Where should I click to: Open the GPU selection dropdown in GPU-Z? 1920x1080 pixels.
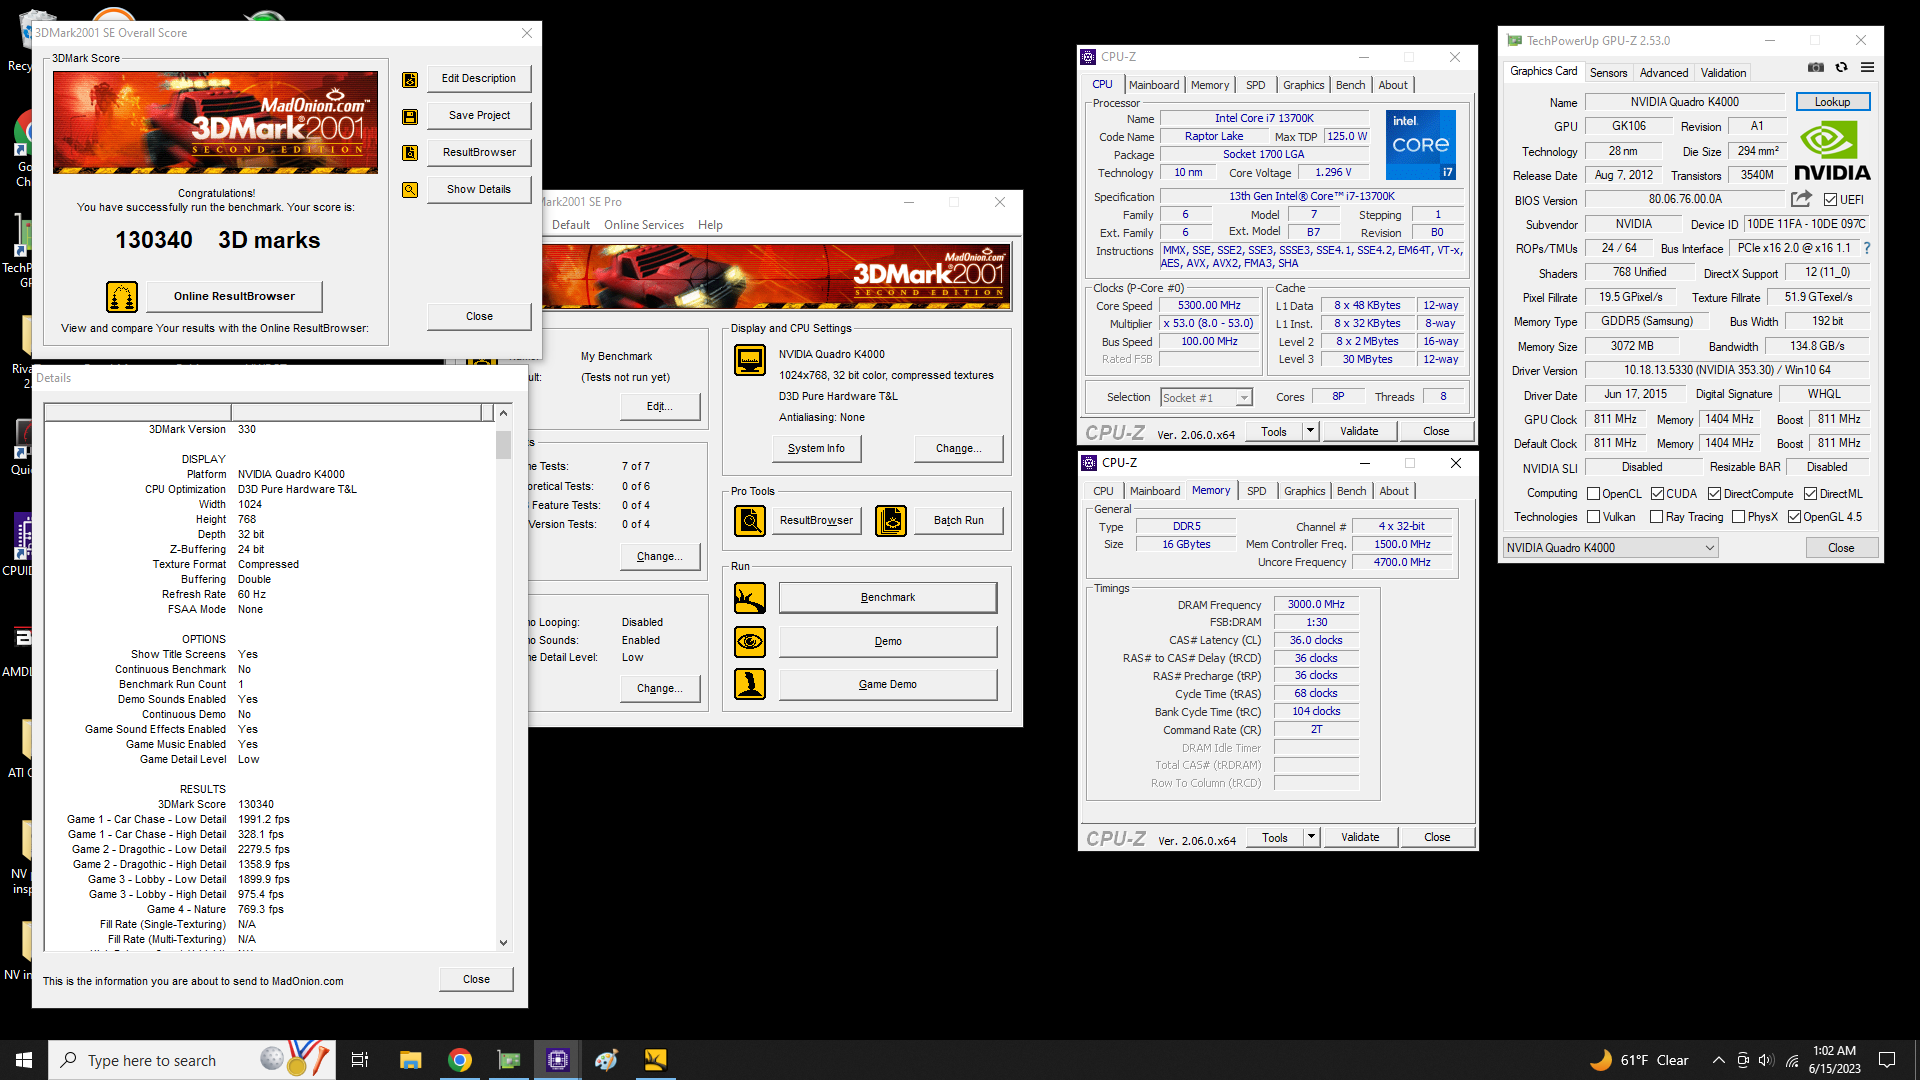click(x=1610, y=548)
